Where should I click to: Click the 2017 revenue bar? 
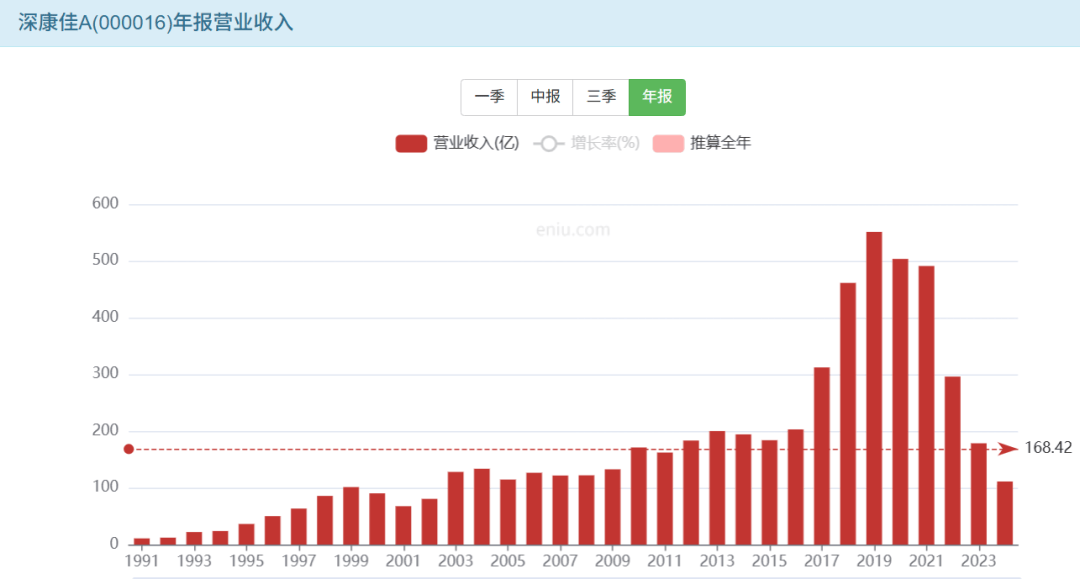pyautogui.click(x=822, y=456)
